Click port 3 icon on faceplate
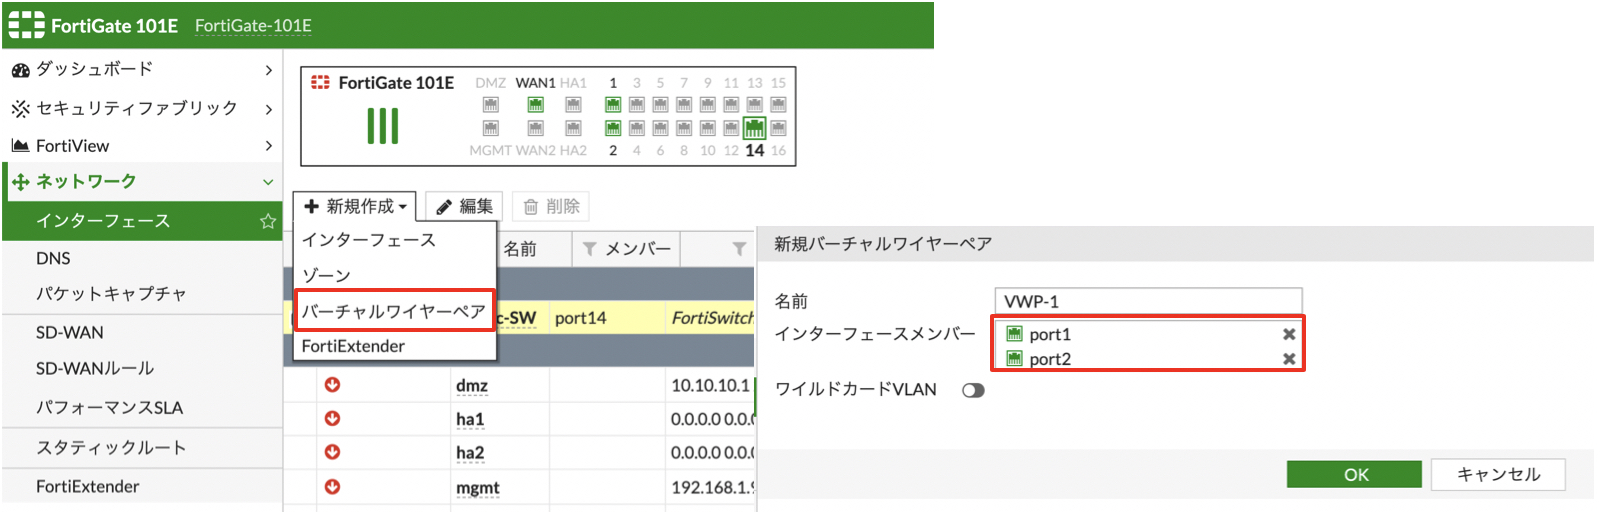The width and height of the screenshot is (1604, 512). click(x=636, y=105)
